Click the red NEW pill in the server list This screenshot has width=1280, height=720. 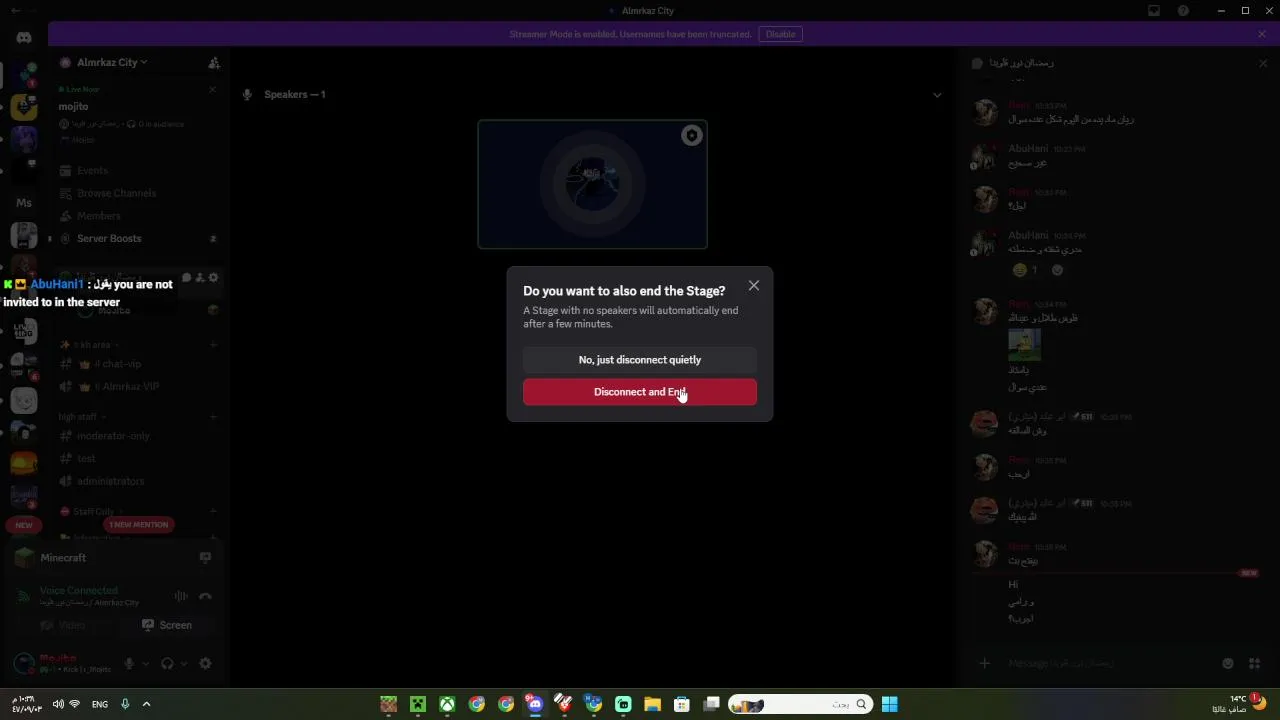pyautogui.click(x=24, y=525)
